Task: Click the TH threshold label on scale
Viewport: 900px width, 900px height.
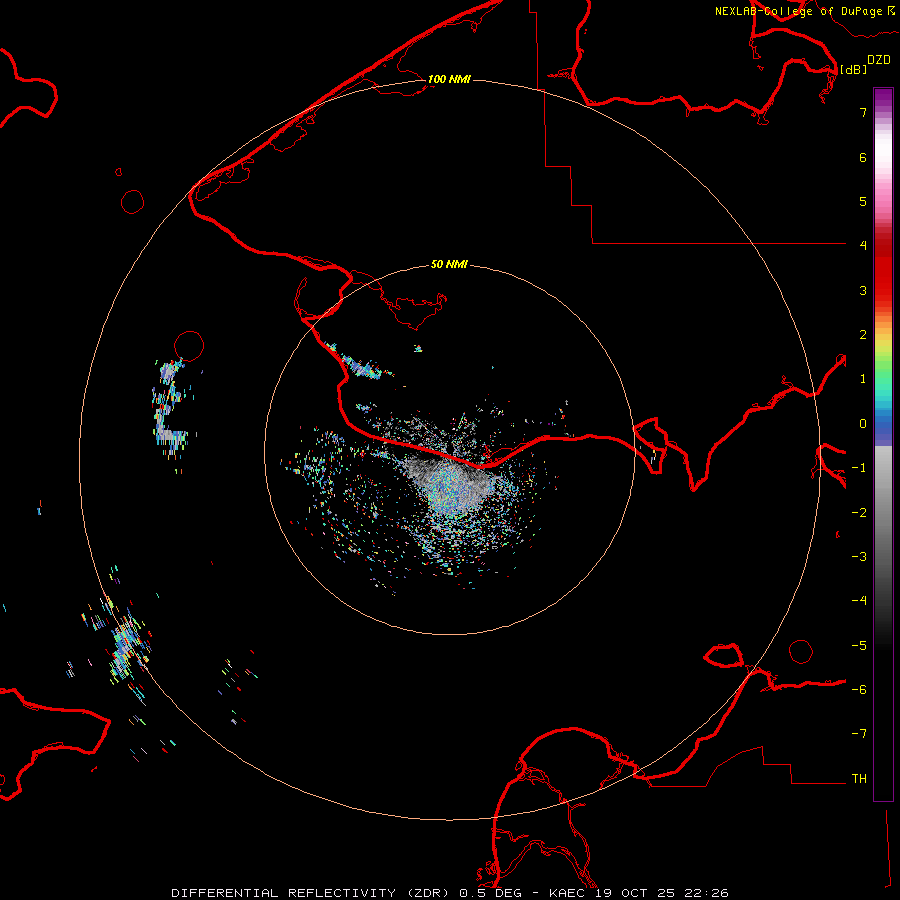Action: [859, 778]
